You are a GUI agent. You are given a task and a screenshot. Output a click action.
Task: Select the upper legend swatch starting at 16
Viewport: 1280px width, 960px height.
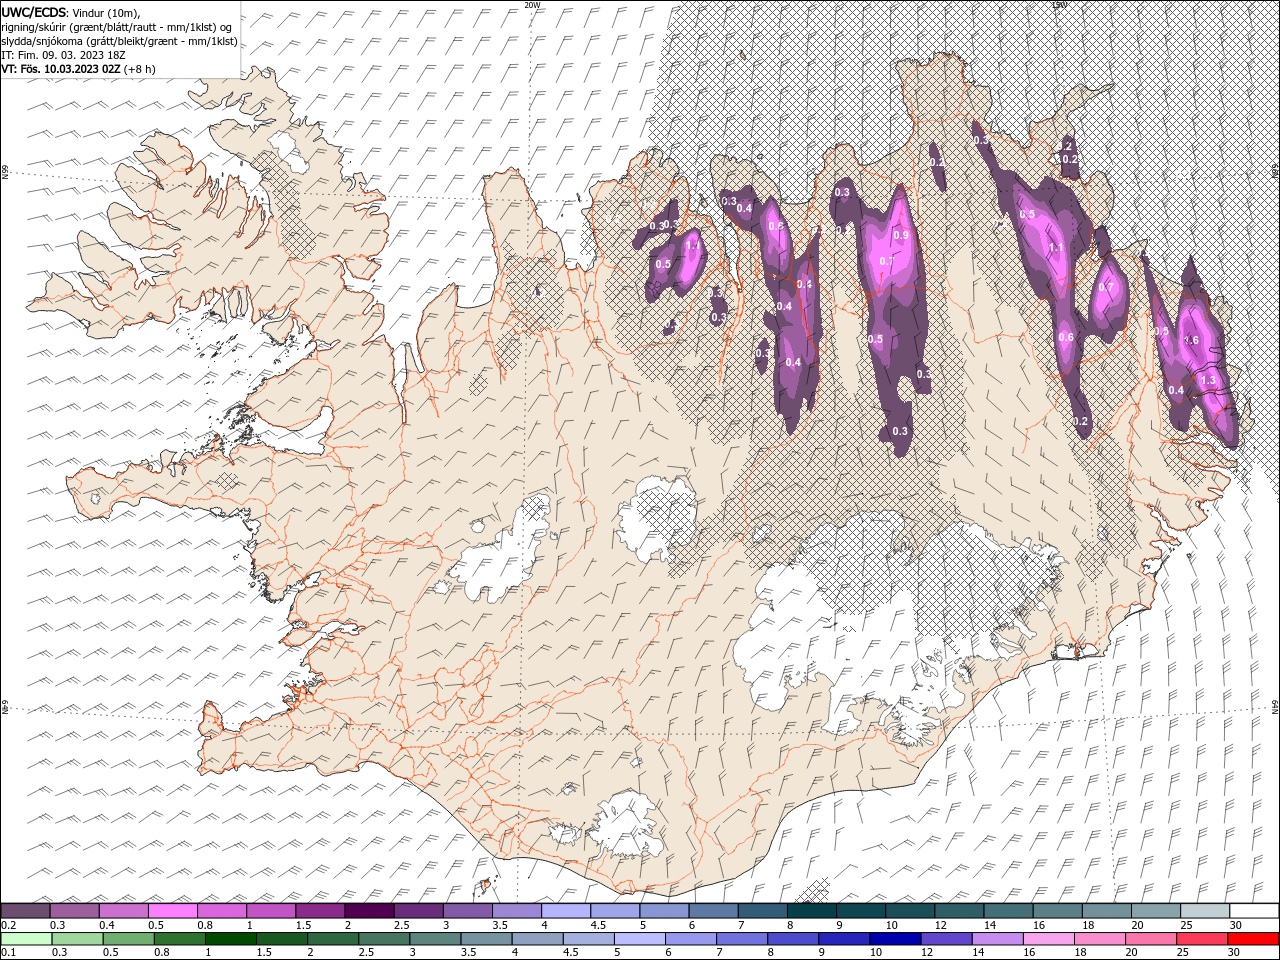tap(1059, 910)
